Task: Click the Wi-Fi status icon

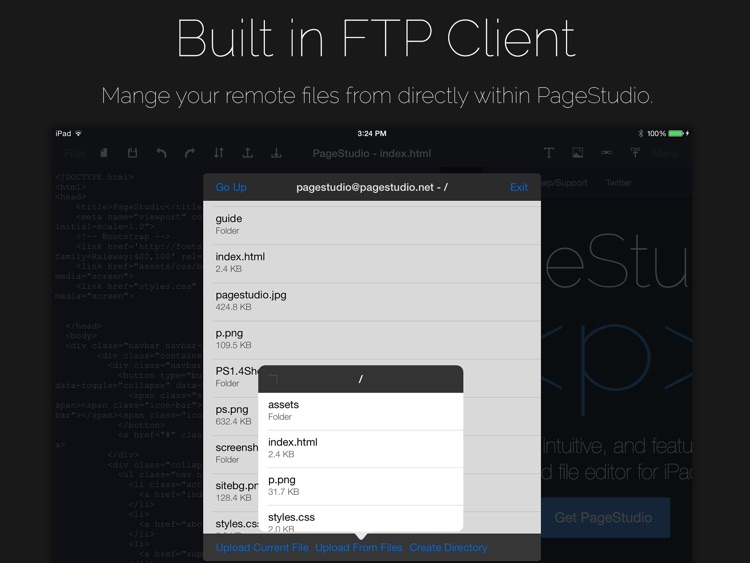Action: coord(78,133)
